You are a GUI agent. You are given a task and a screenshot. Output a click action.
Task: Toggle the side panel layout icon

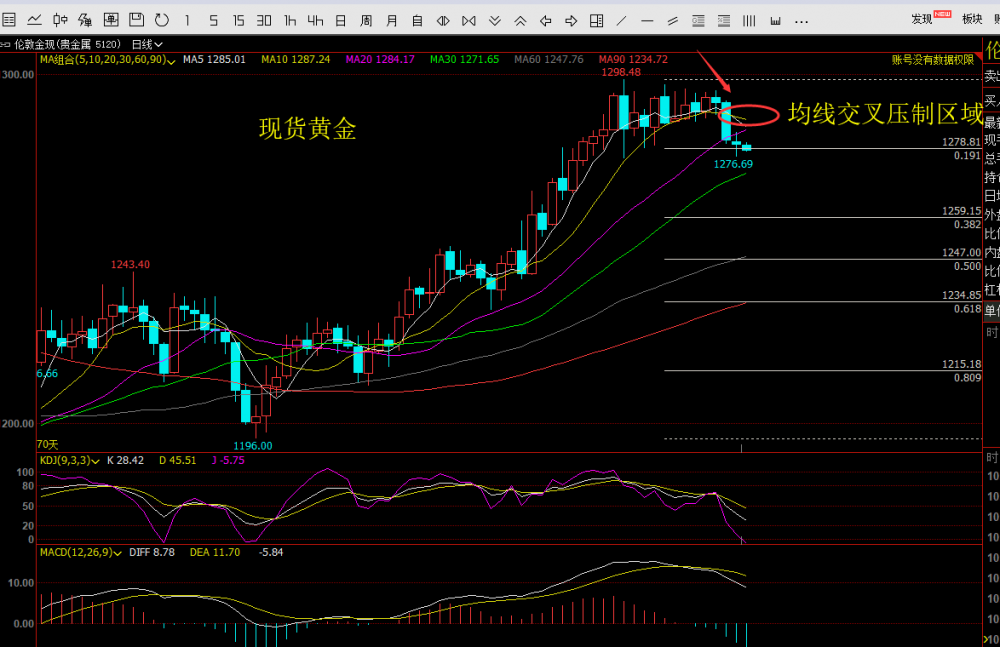596,21
